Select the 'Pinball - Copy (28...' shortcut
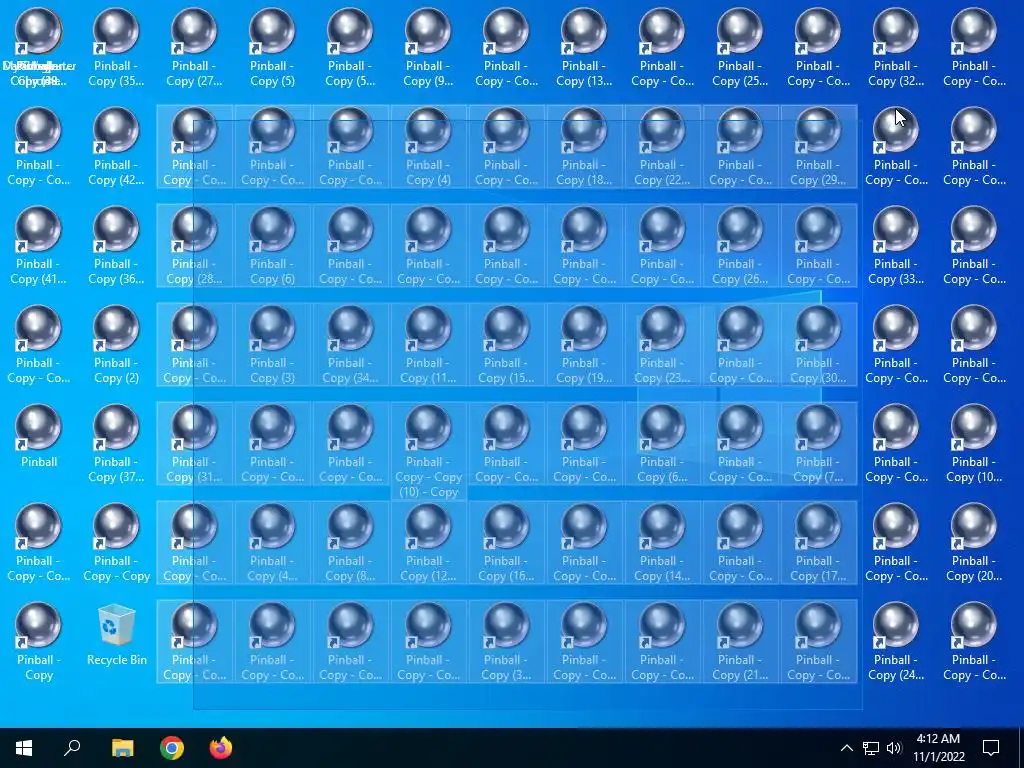1024x768 pixels. pyautogui.click(x=194, y=246)
